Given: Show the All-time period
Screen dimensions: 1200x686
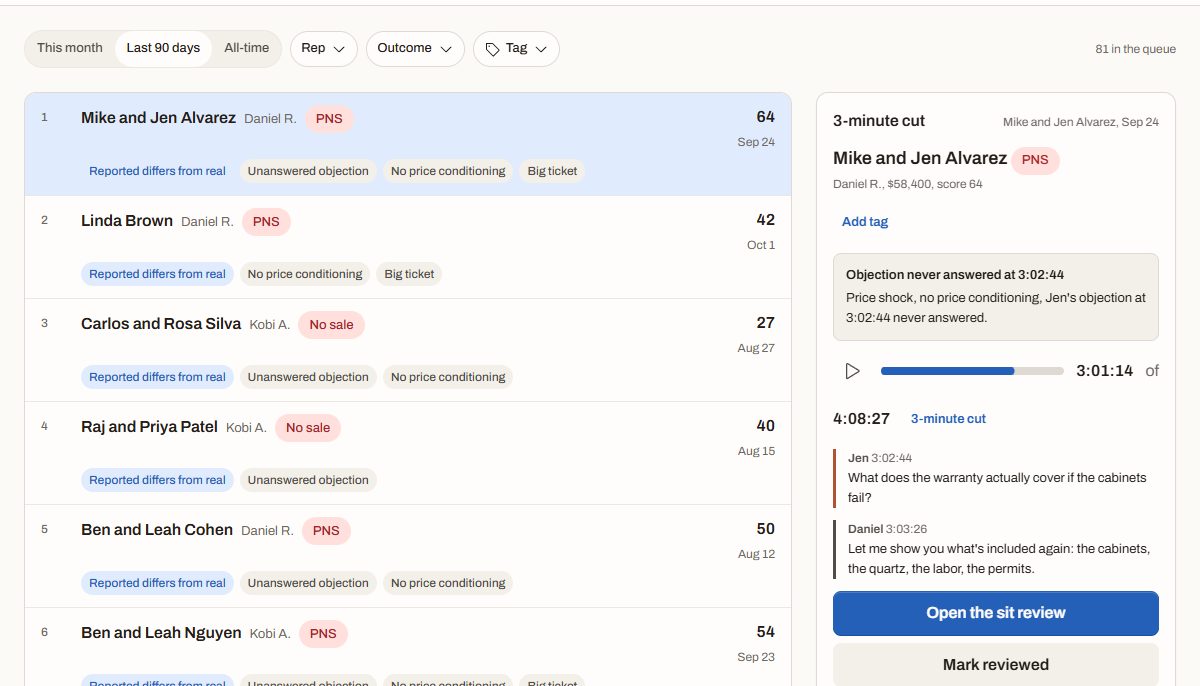Looking at the screenshot, I should pyautogui.click(x=246, y=48).
